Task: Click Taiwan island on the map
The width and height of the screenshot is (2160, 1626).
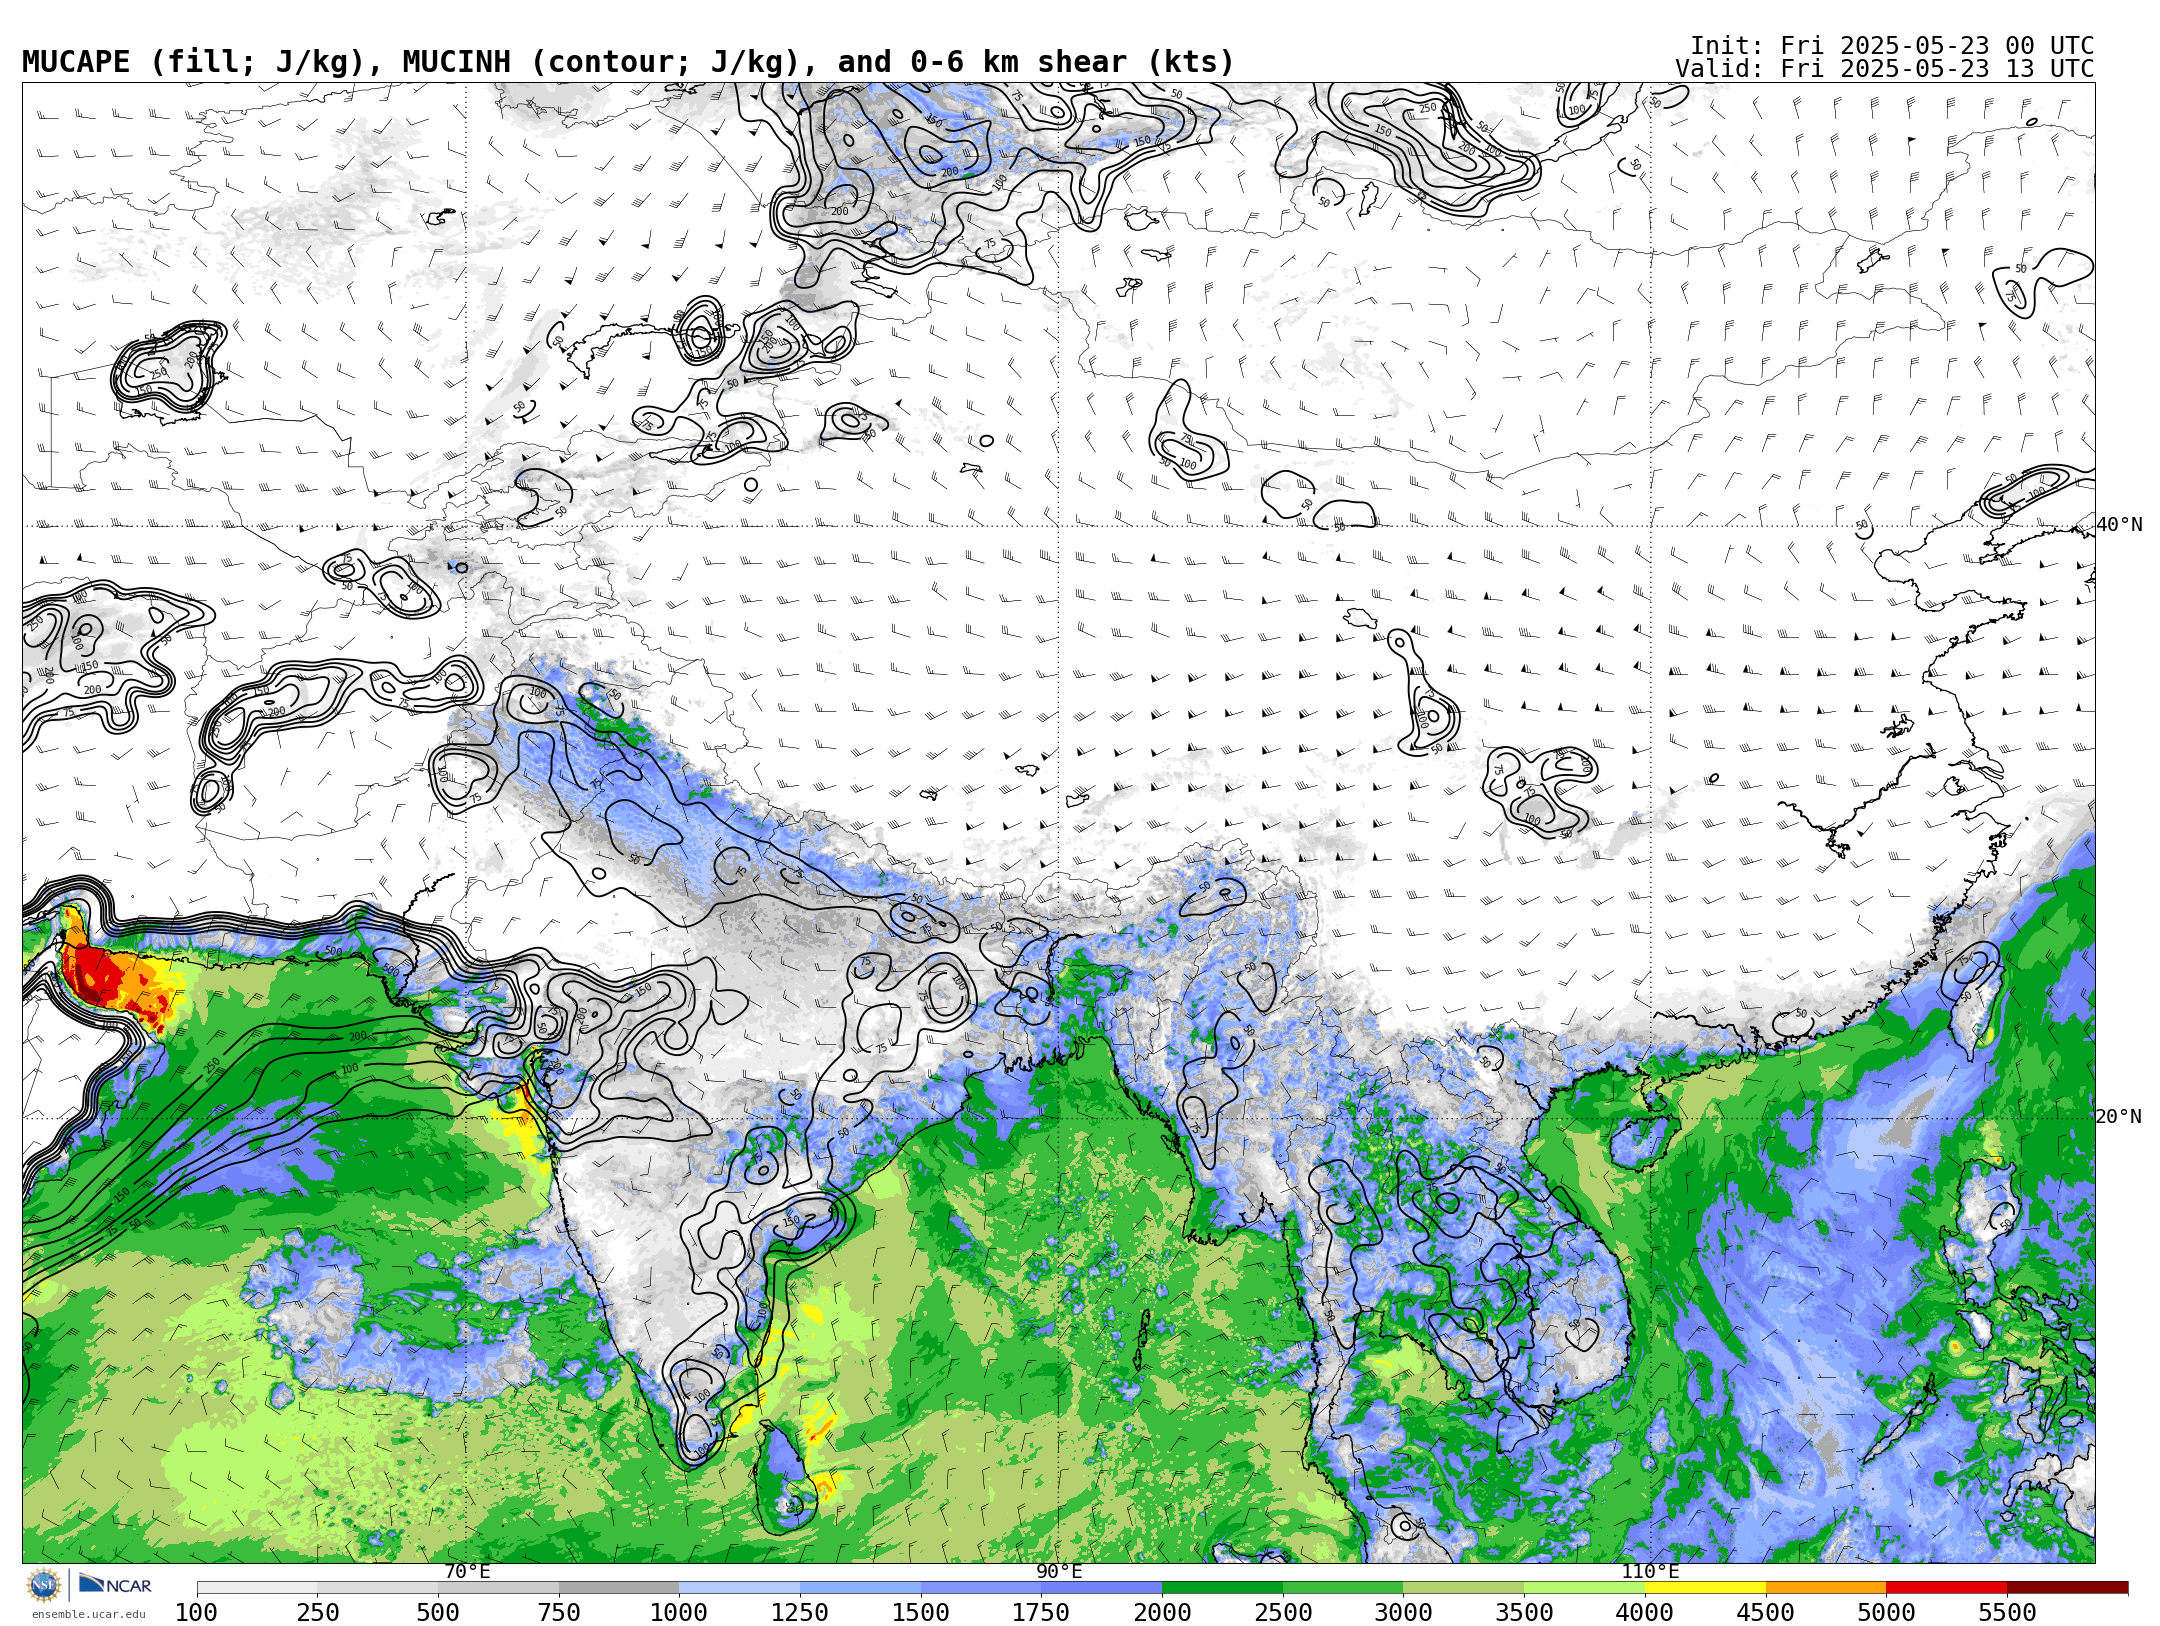Action: coord(1975,1011)
